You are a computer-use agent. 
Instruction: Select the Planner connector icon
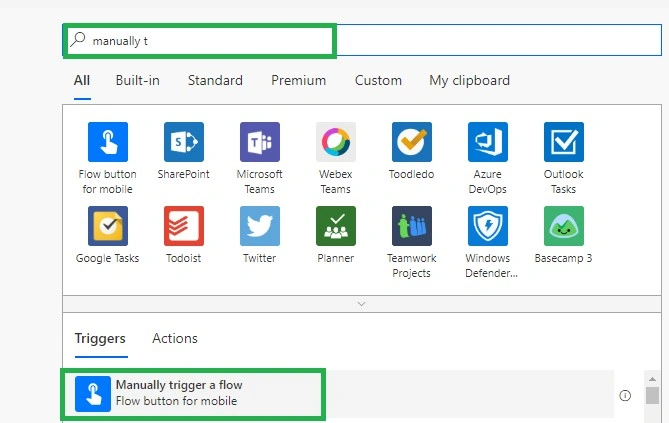[x=336, y=226]
